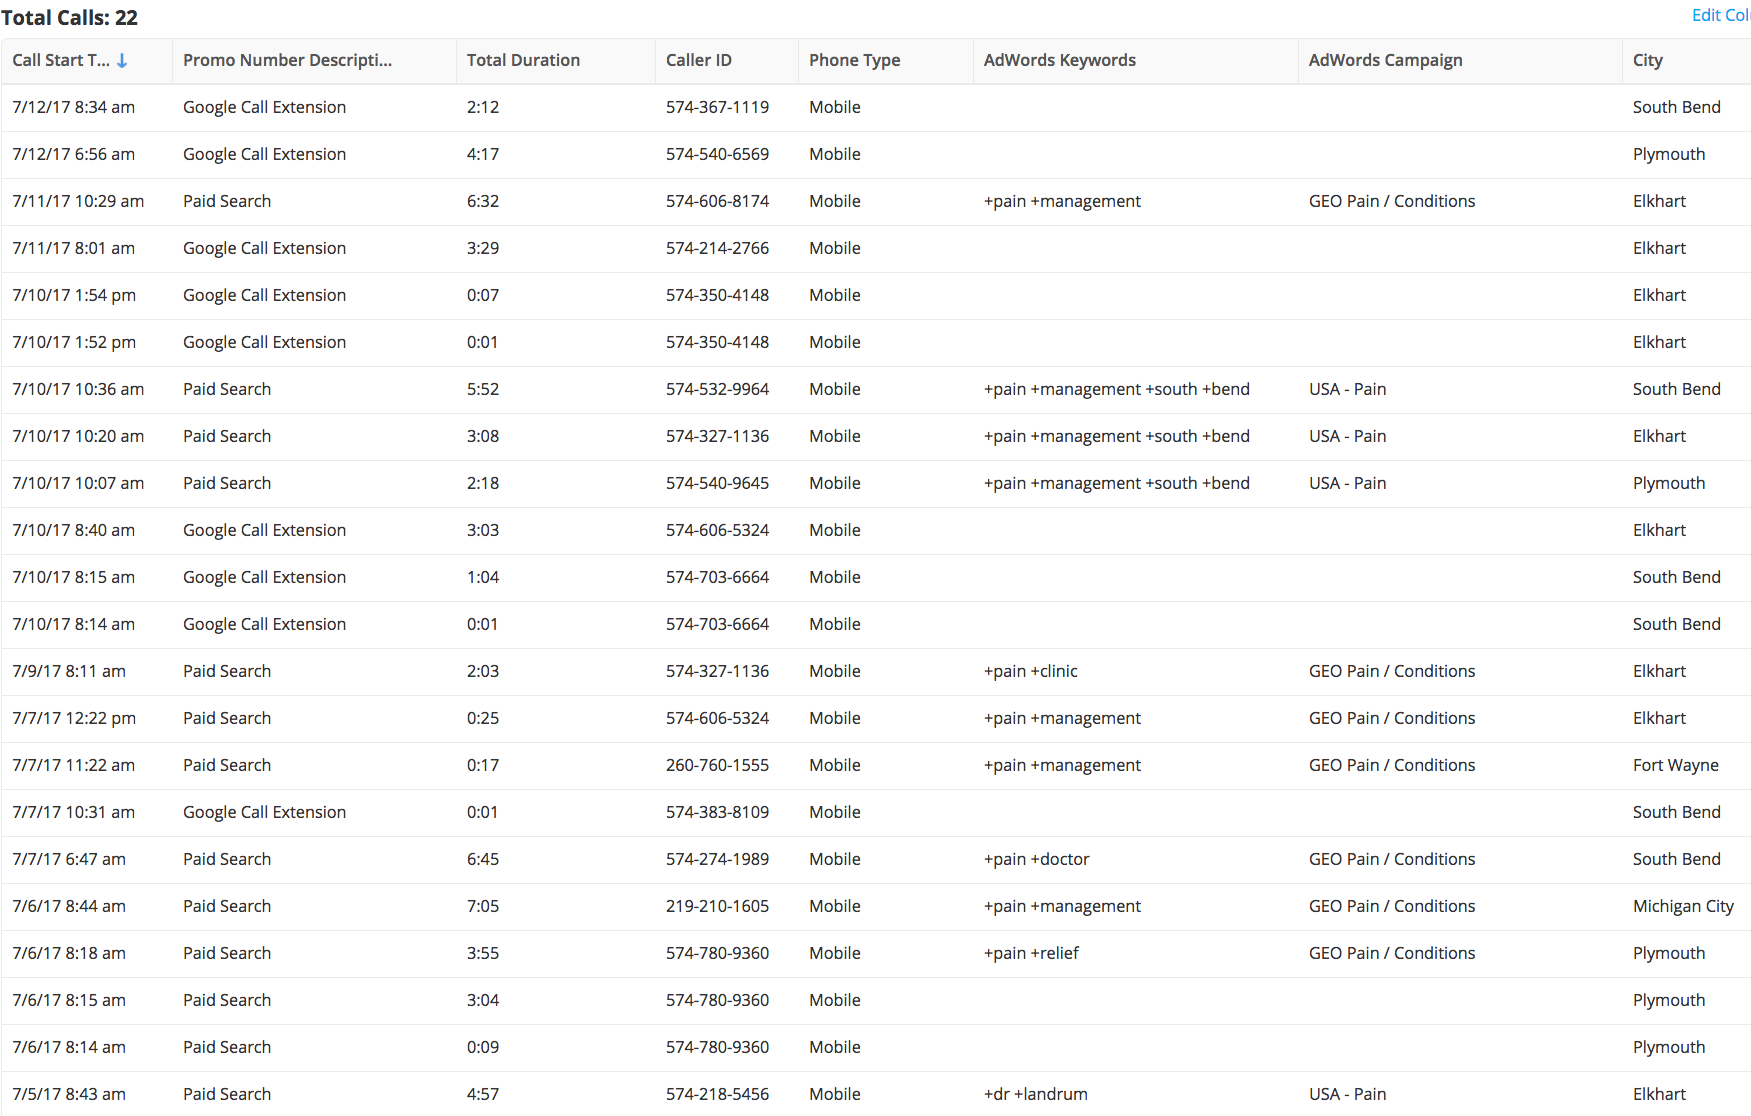Select call time 7/6/17 8:15 am
The width and height of the screenshot is (1751, 1116).
click(69, 1000)
